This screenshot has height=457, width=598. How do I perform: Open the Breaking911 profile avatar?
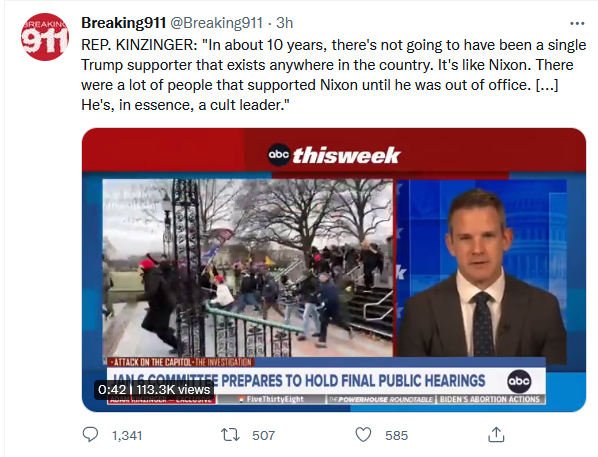(x=44, y=37)
